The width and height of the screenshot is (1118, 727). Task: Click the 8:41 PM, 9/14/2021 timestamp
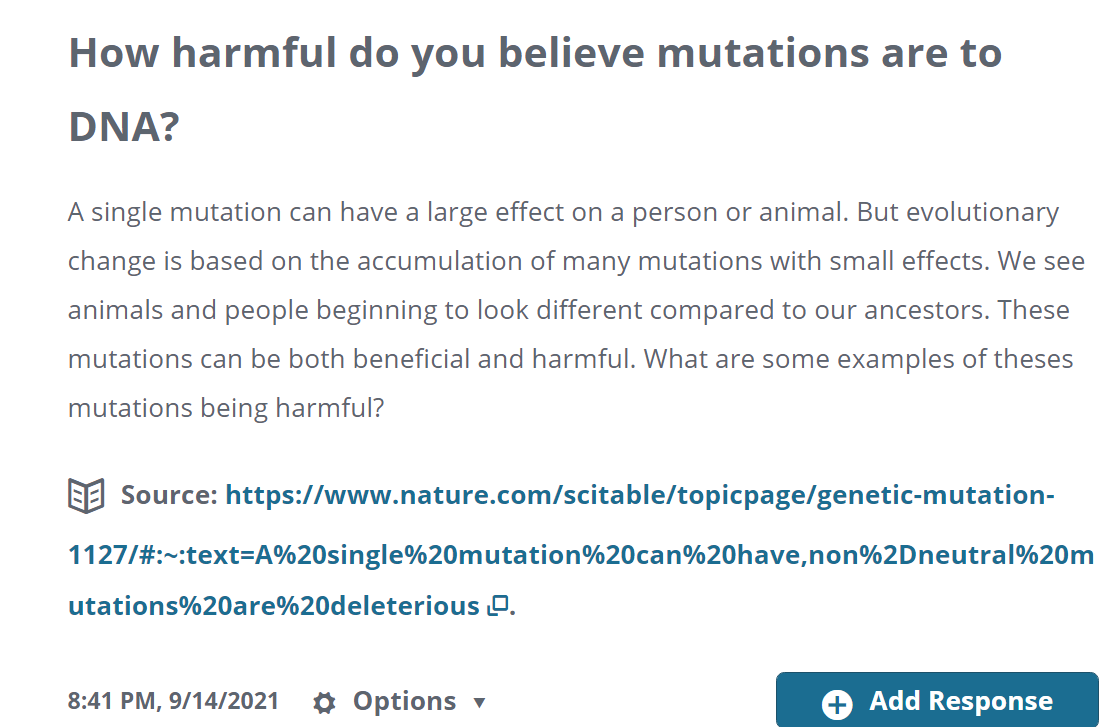pos(173,701)
